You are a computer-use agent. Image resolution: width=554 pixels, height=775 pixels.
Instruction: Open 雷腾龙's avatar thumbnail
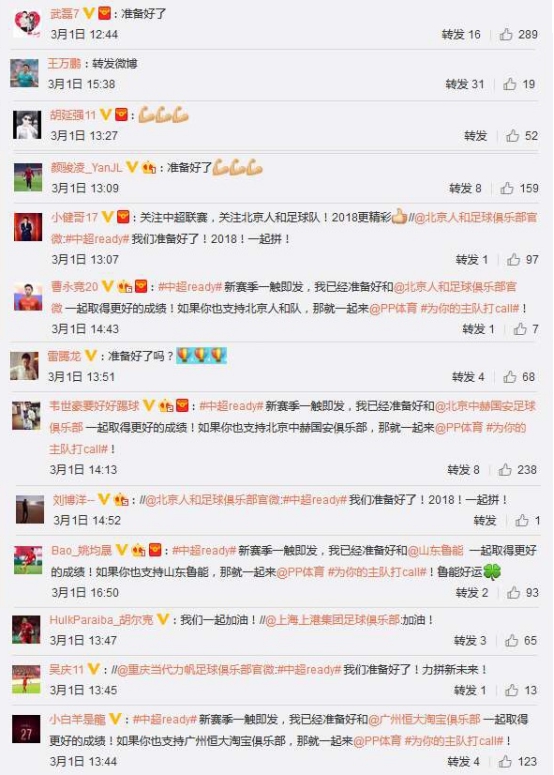tap(24, 366)
